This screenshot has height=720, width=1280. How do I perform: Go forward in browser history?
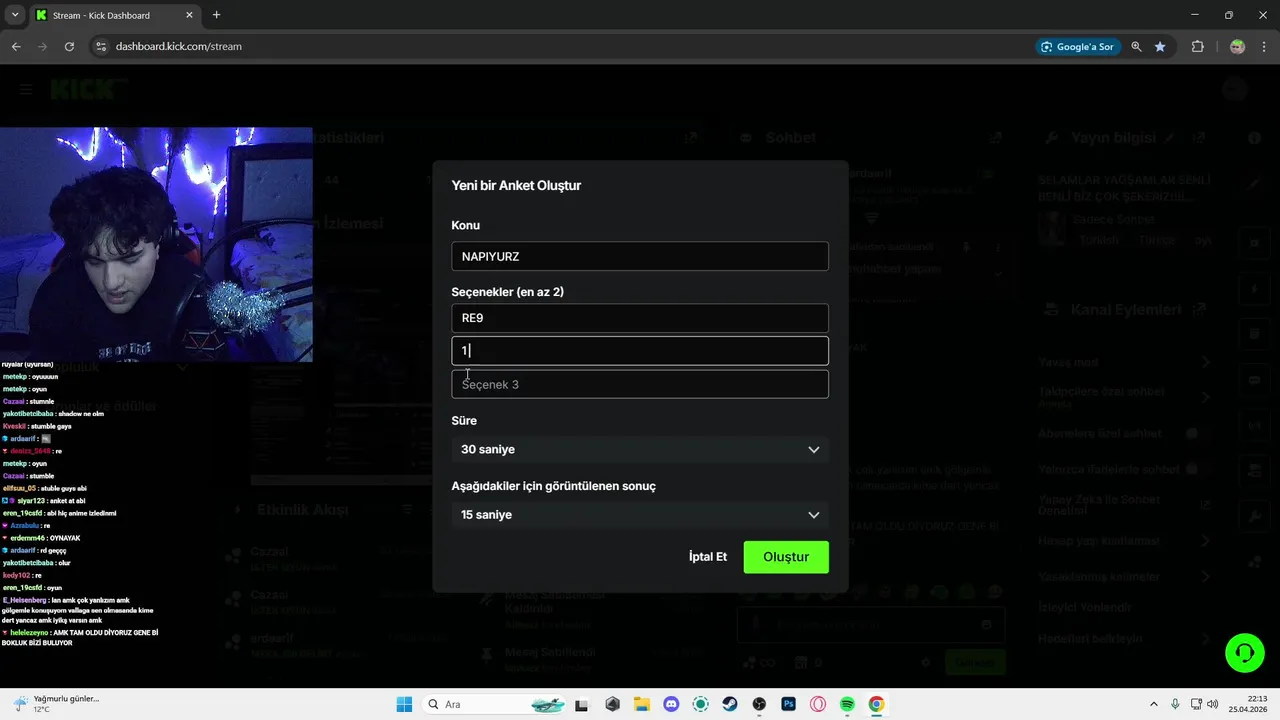coord(42,46)
